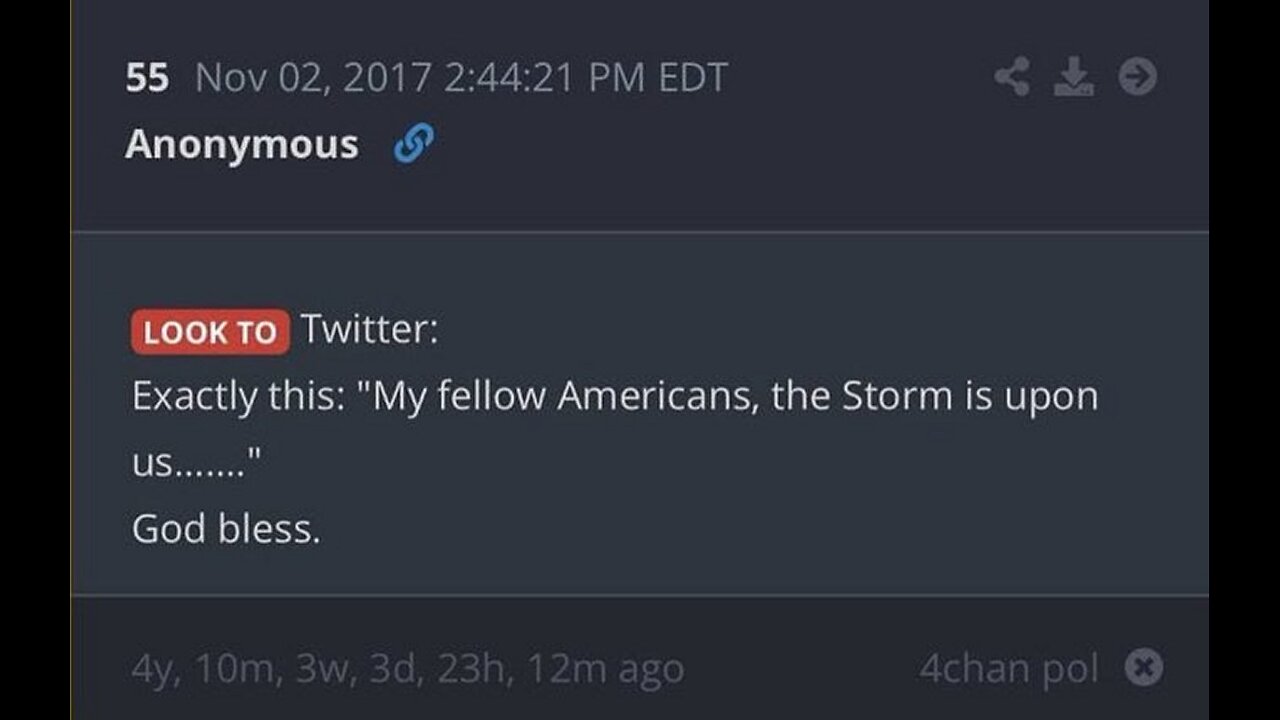Click the X icon beside 4chan pol
This screenshot has height=720, width=1280.
(x=1144, y=668)
